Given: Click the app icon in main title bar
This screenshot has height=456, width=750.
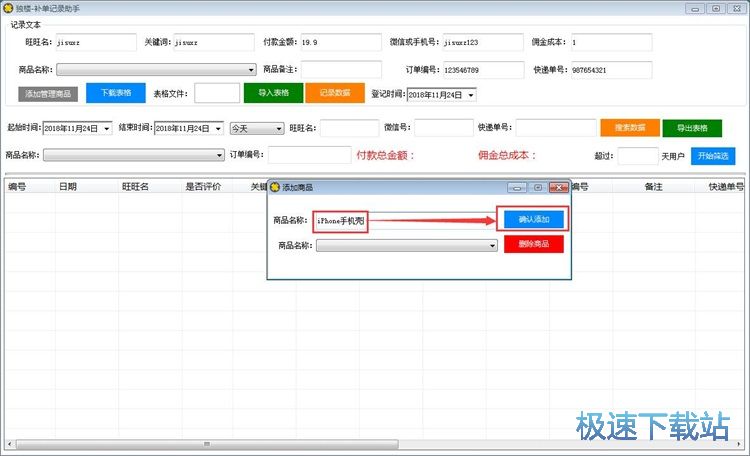Looking at the screenshot, I should point(8,8).
